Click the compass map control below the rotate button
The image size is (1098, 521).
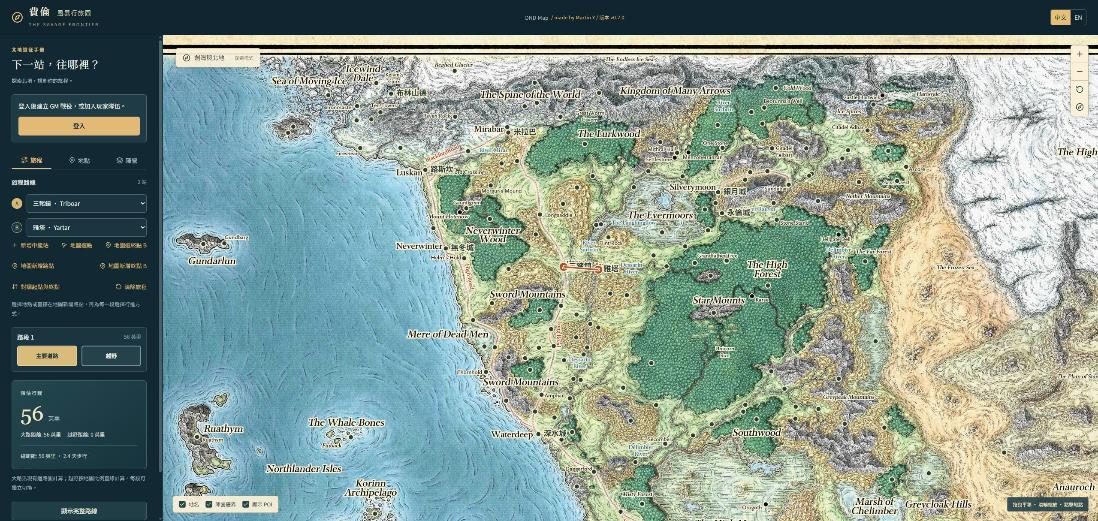point(1080,107)
